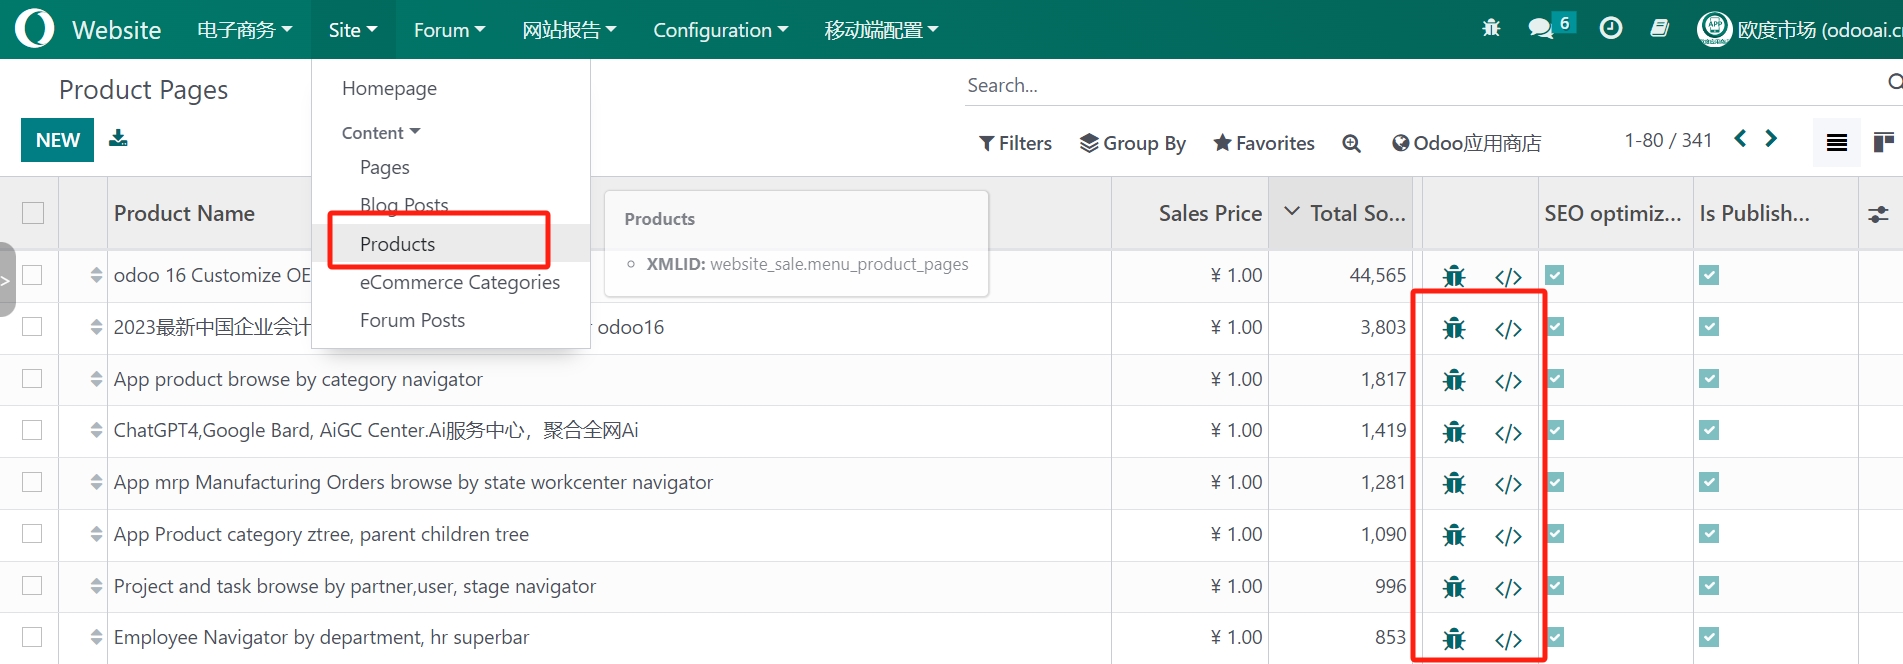Collapse the Content submenu

tap(381, 133)
